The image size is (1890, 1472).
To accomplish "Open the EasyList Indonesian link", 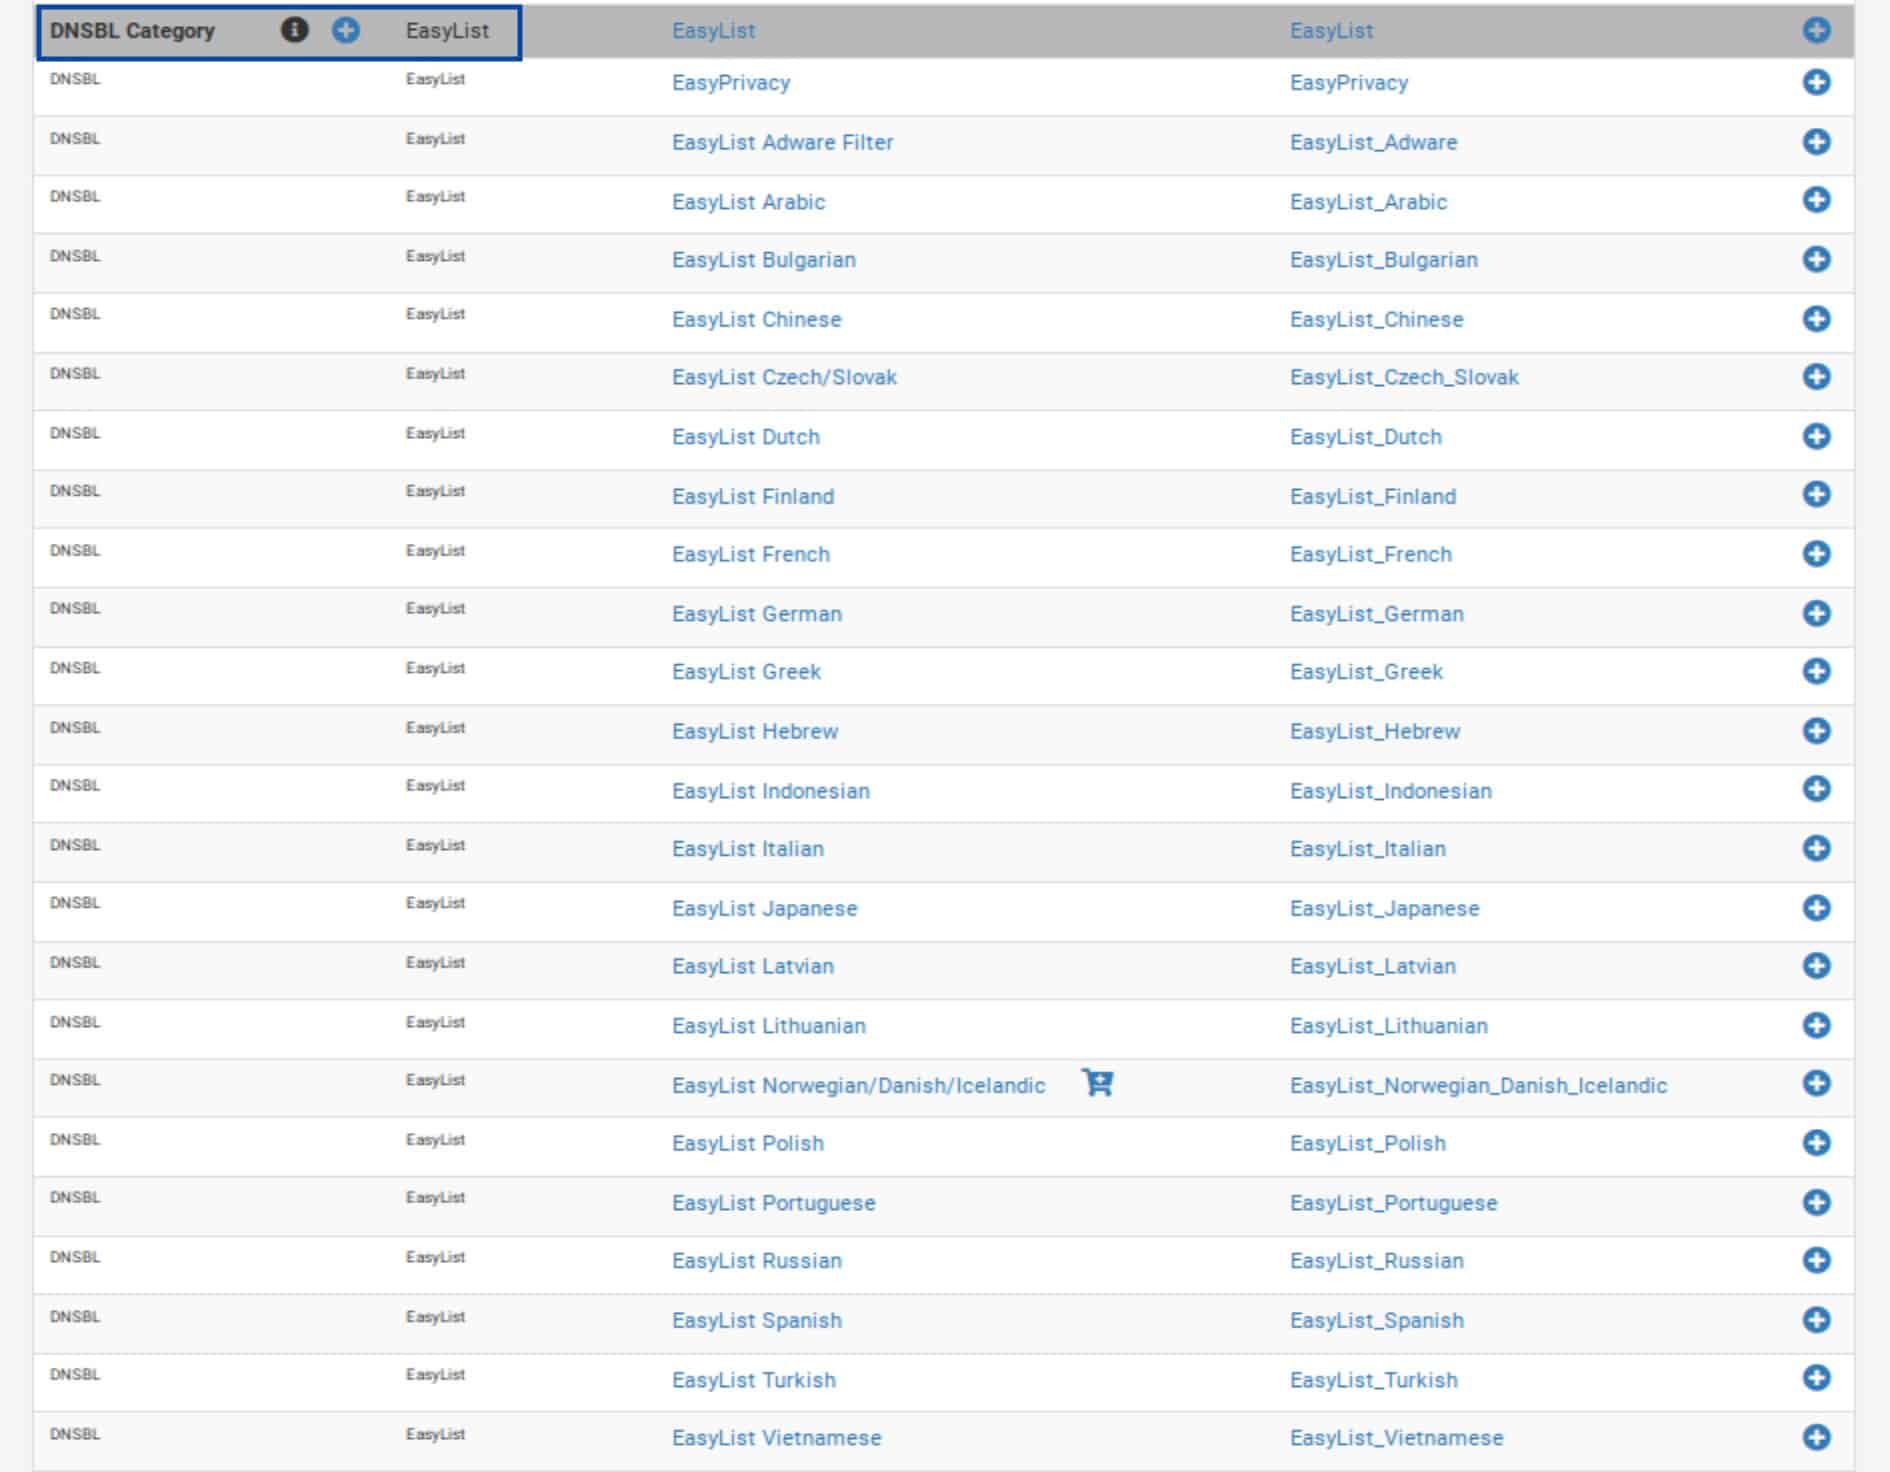I will coord(771,791).
